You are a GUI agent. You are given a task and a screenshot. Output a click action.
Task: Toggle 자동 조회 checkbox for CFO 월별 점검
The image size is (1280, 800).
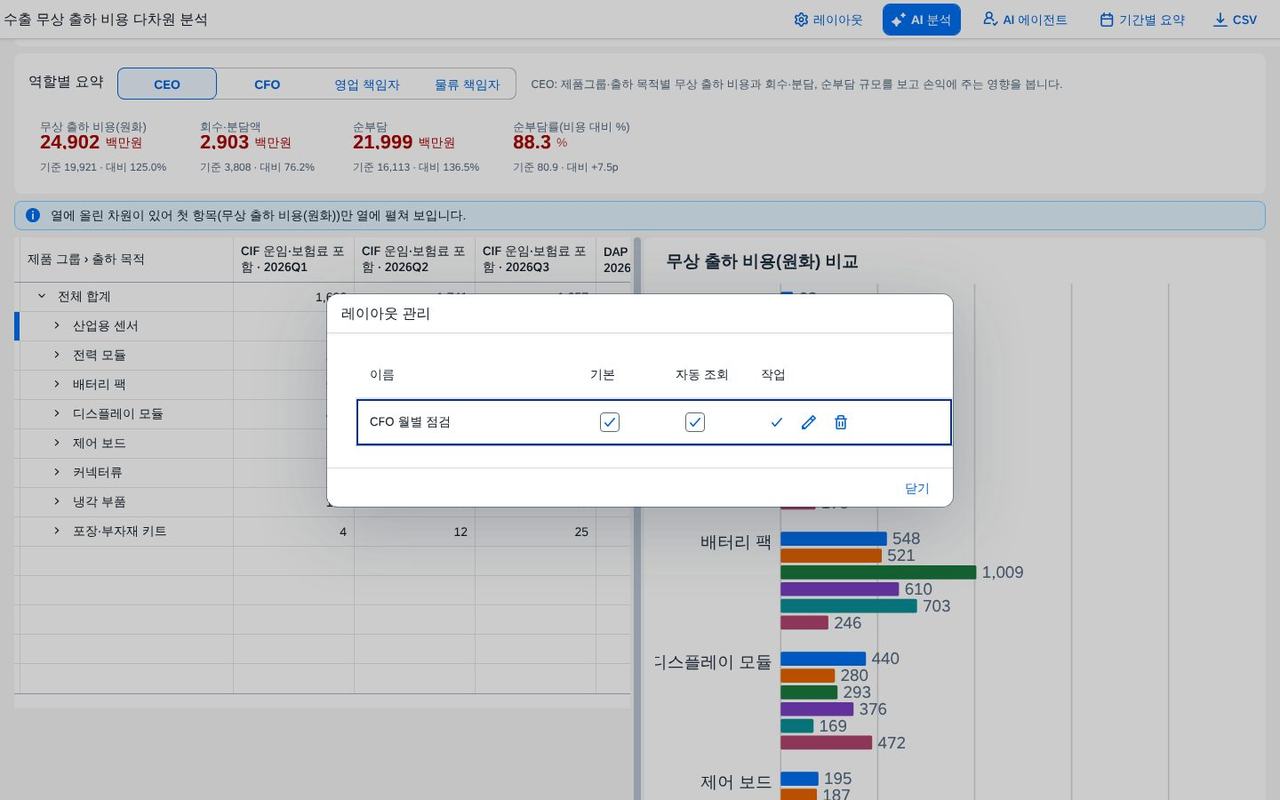tap(695, 422)
